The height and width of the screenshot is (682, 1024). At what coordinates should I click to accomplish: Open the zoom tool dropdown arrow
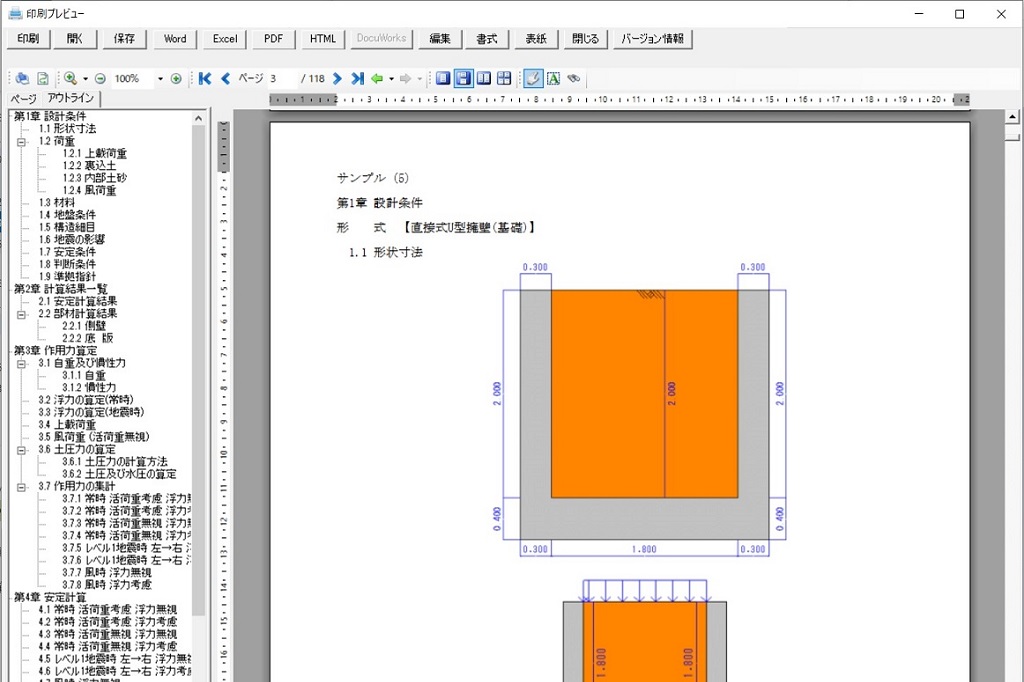(86, 79)
